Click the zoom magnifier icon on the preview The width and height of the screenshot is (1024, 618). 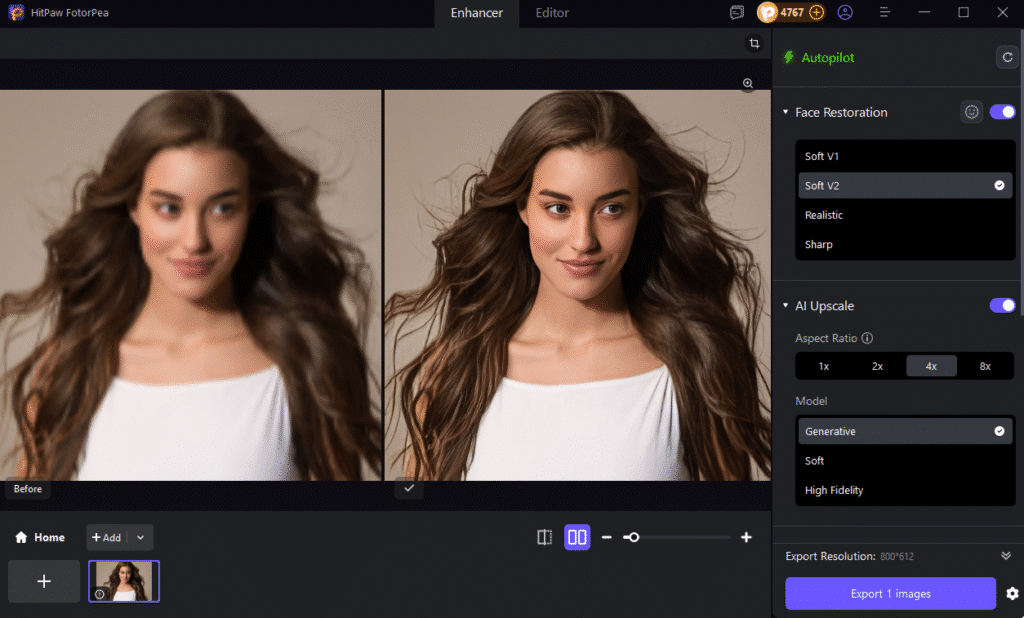click(x=748, y=84)
